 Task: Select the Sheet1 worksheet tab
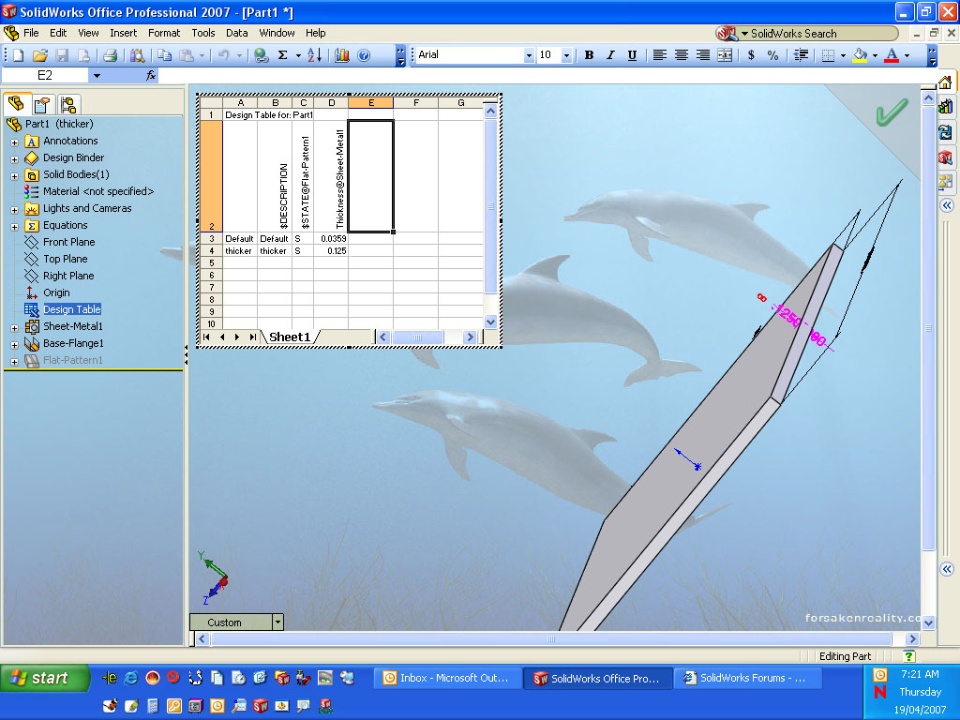(289, 337)
